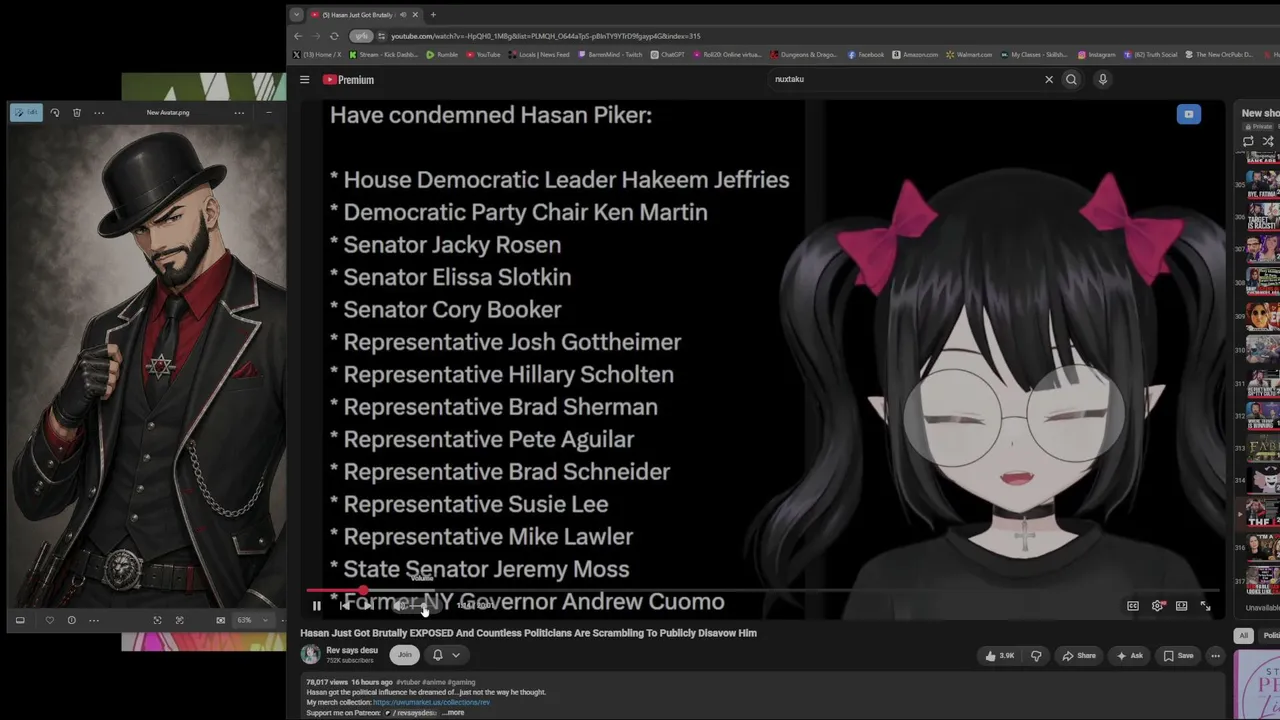Start voice search with the microphone
1280x720 pixels.
click(1103, 79)
